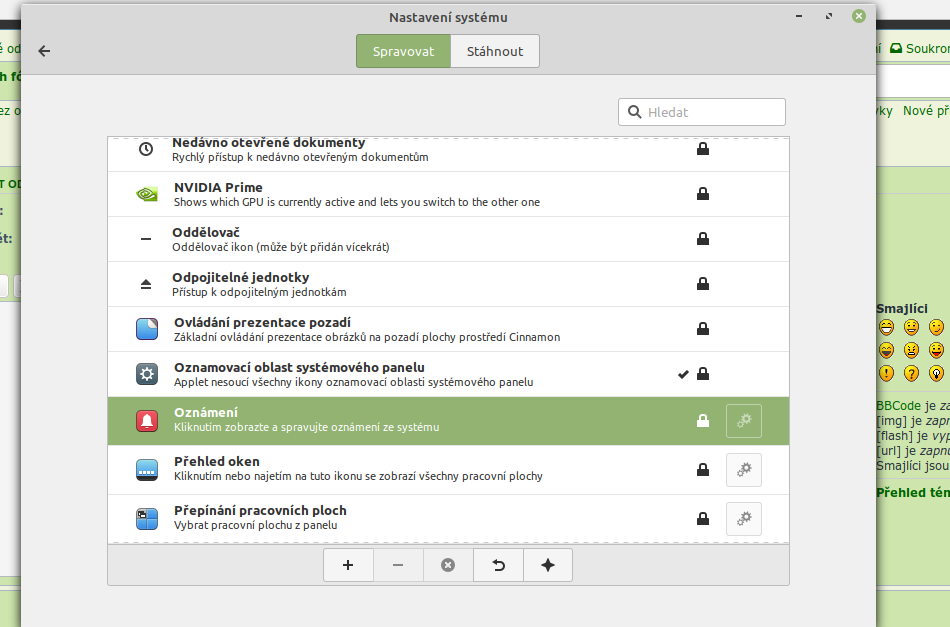The height and width of the screenshot is (627, 950).
Task: Click the restore defaults undo arrow button
Action: tap(498, 565)
